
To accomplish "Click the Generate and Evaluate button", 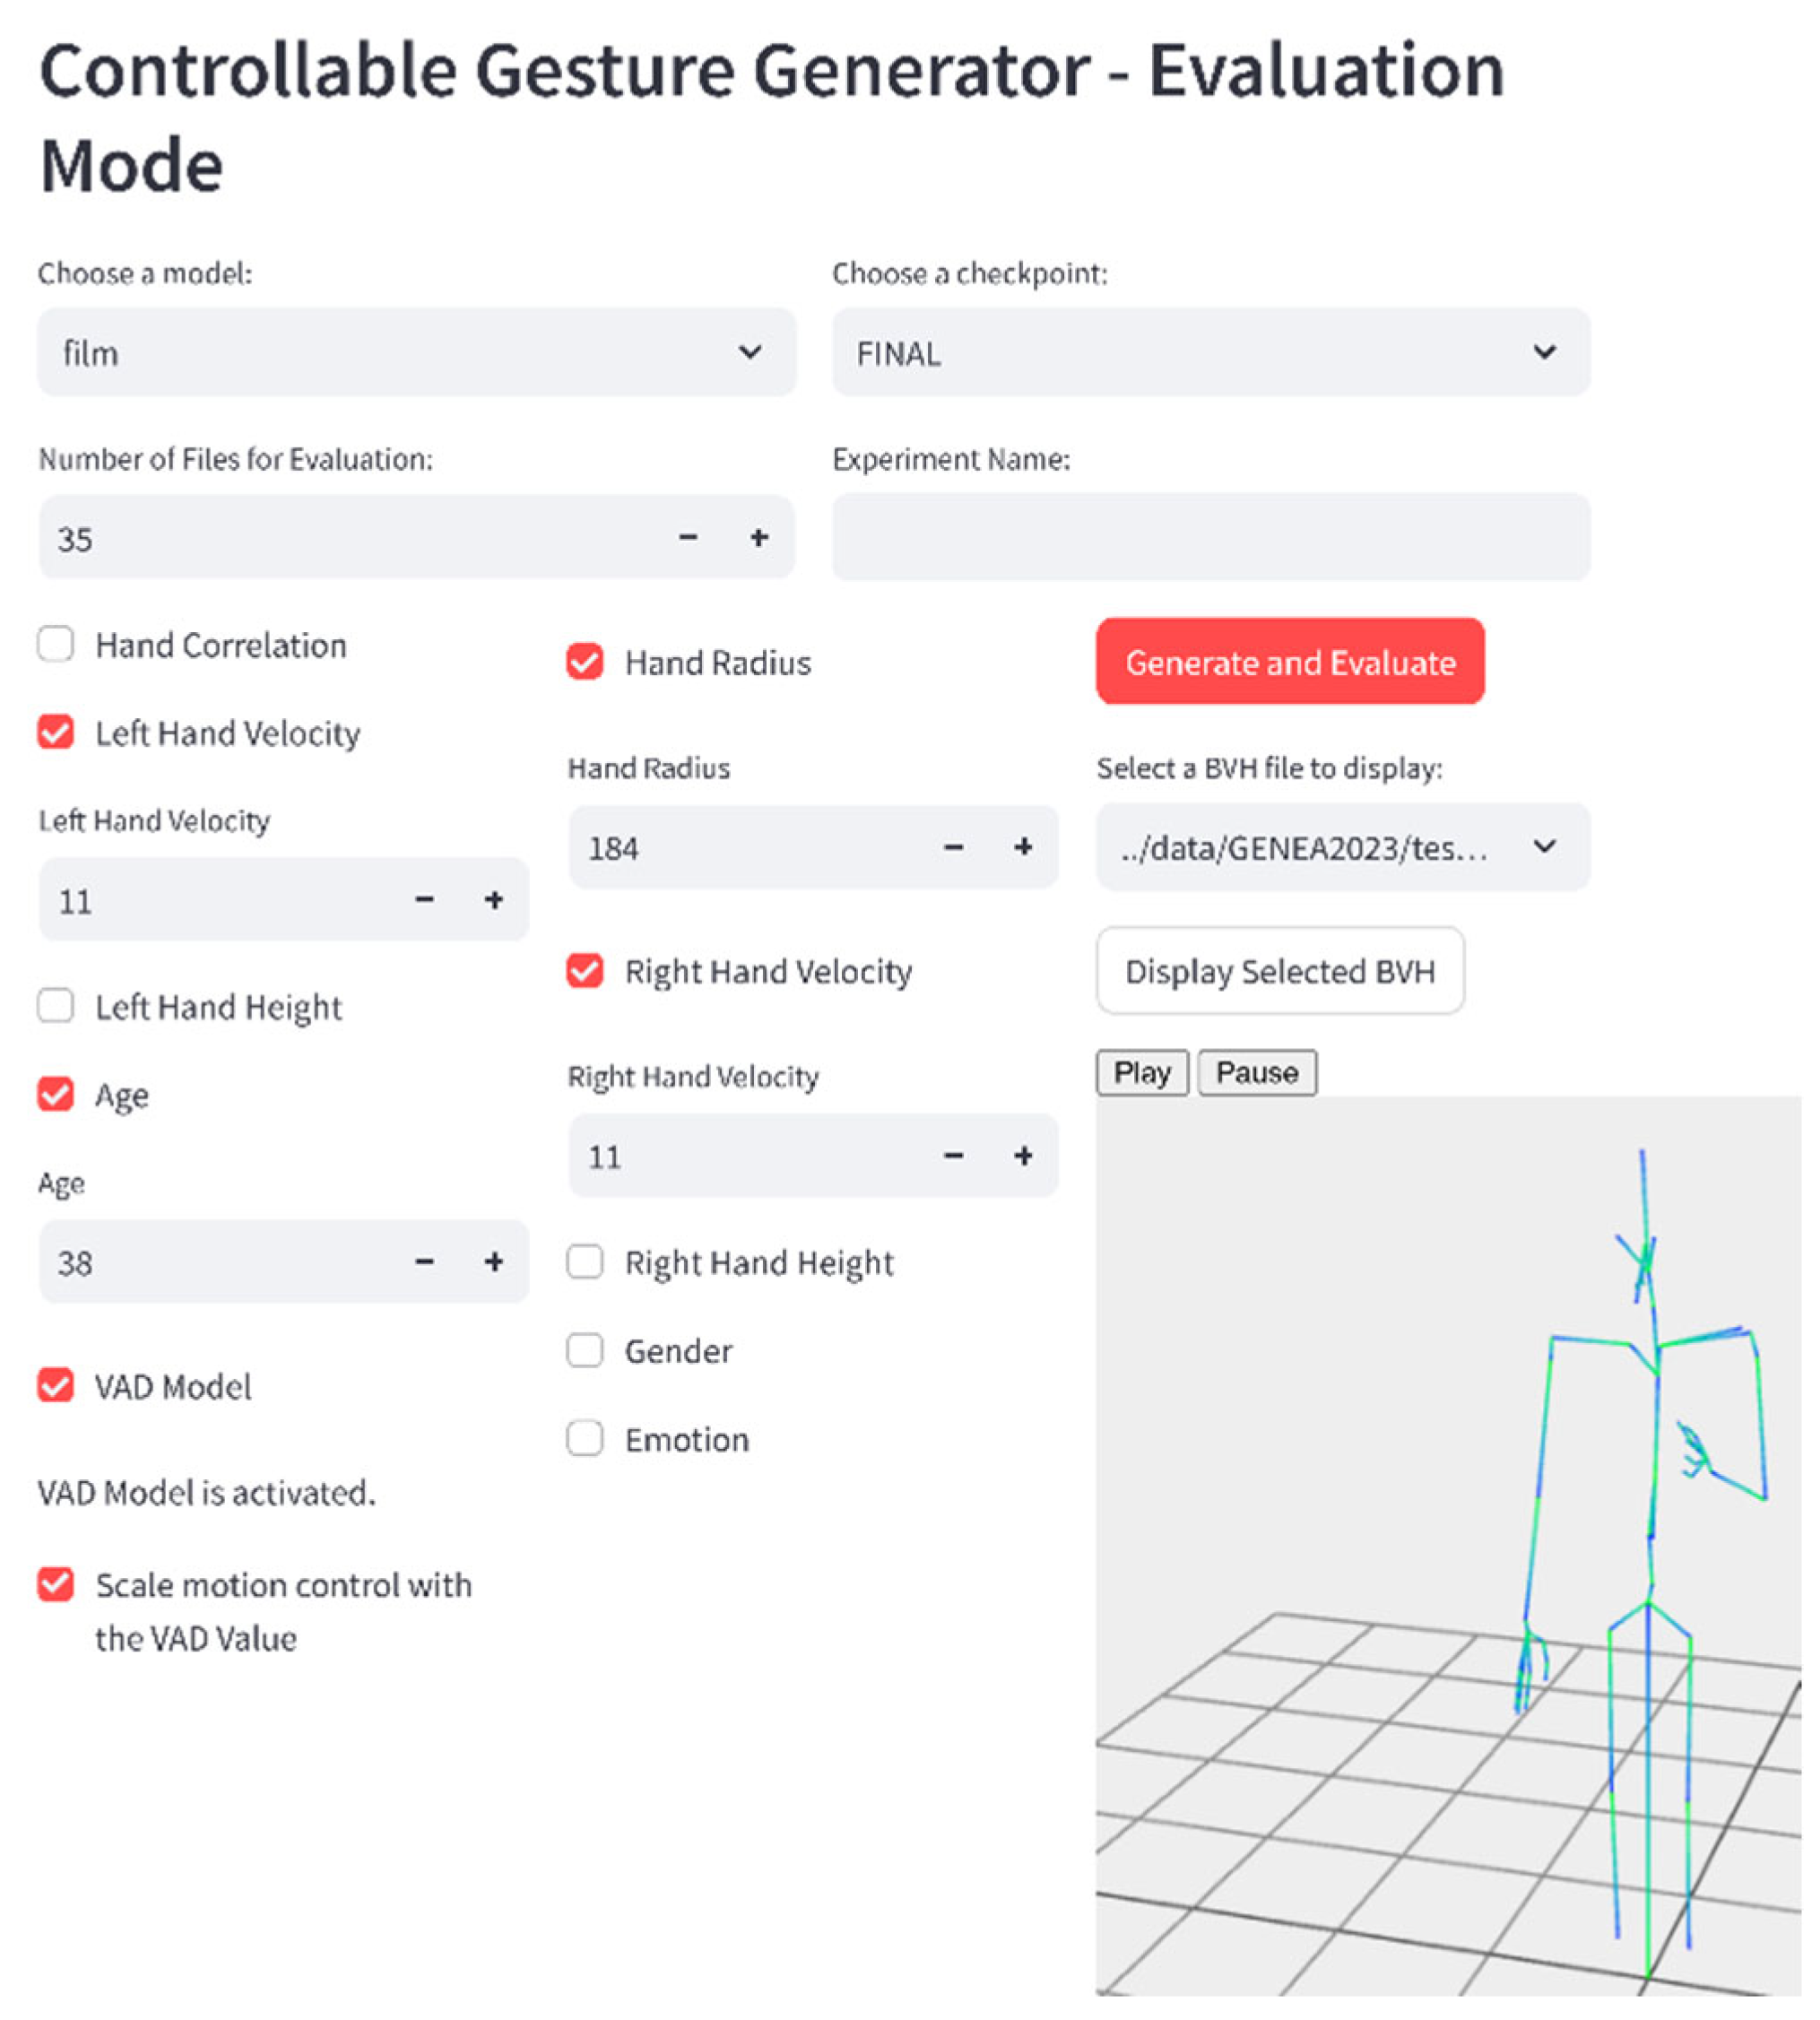I will [x=1290, y=662].
